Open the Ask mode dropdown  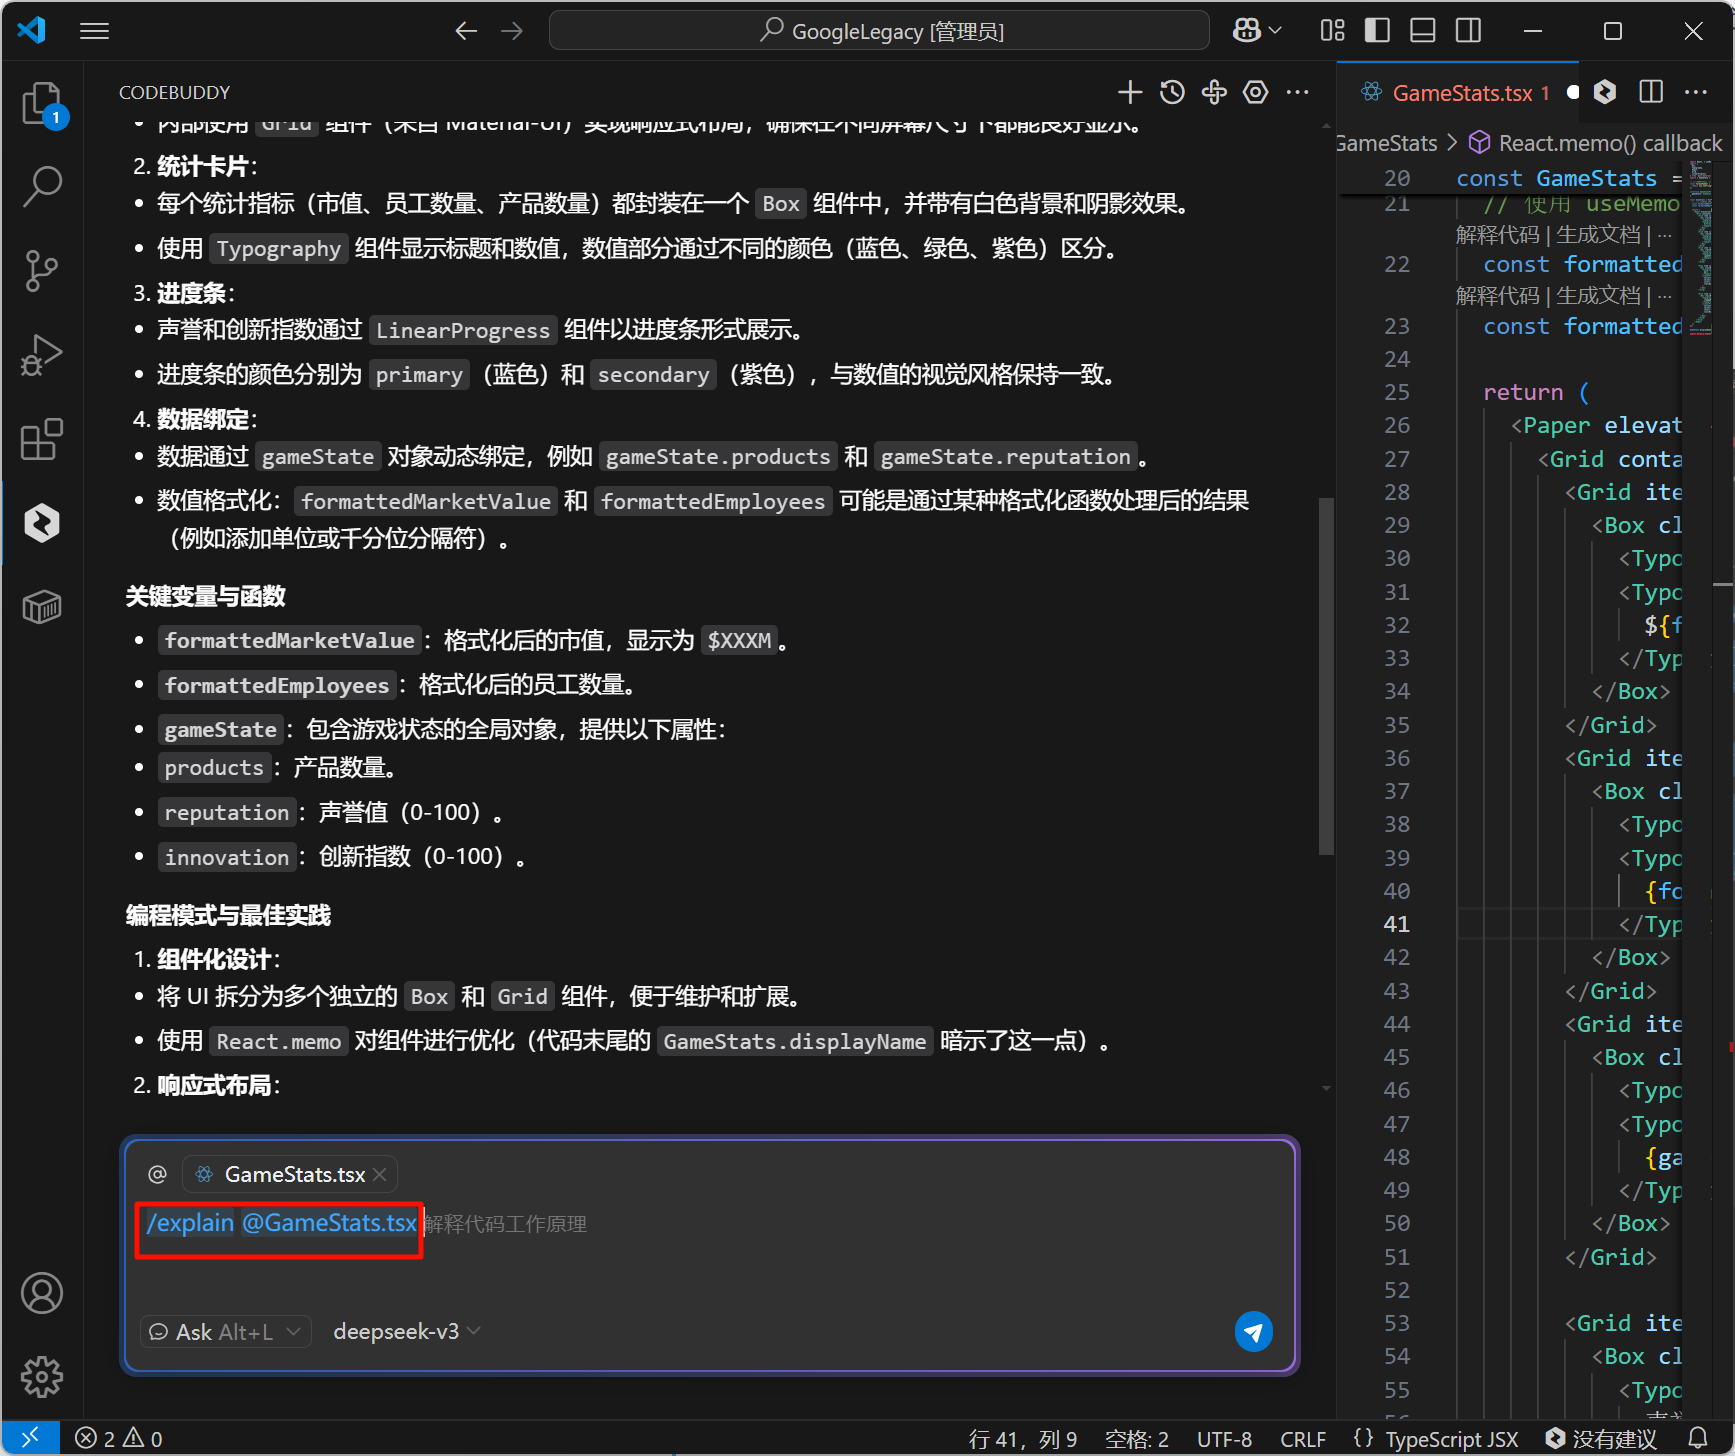[x=225, y=1332]
